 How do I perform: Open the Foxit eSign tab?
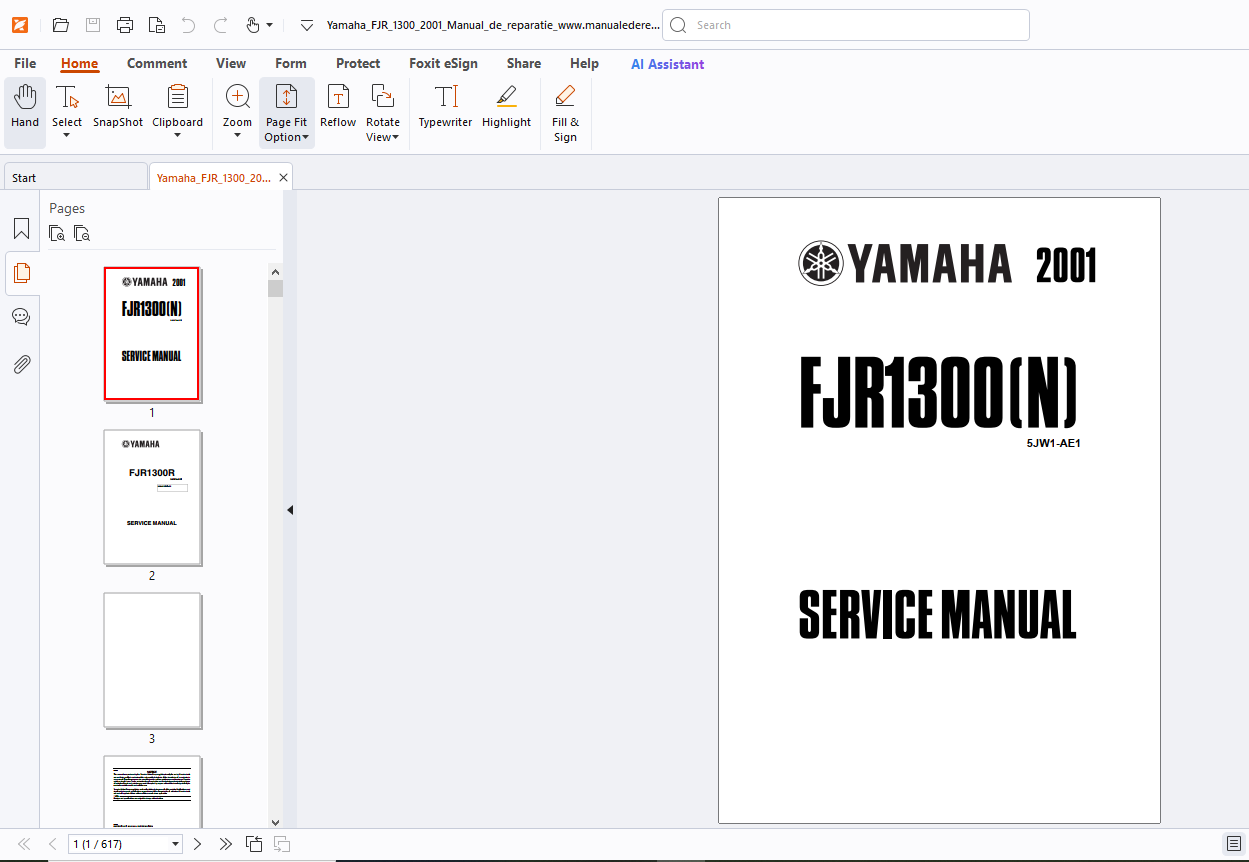click(x=443, y=63)
